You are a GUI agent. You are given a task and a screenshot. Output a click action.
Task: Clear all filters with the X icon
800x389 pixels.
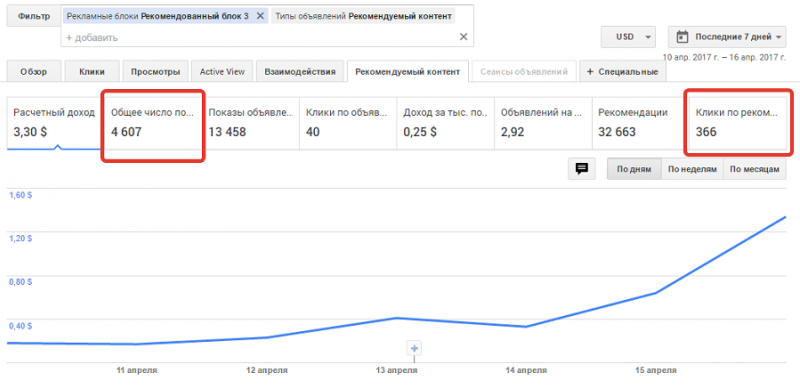click(x=463, y=37)
